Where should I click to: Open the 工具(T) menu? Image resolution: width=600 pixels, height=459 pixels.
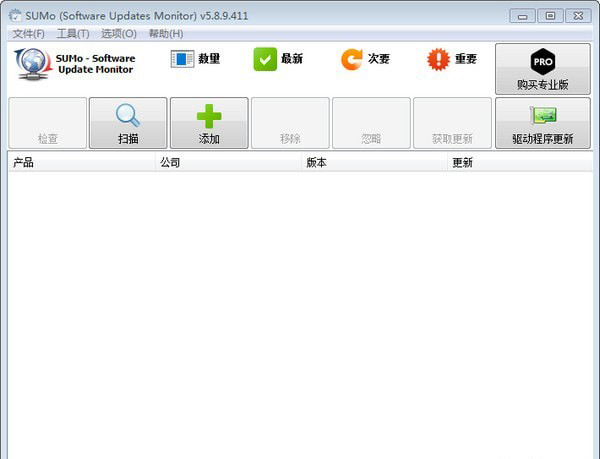73,34
